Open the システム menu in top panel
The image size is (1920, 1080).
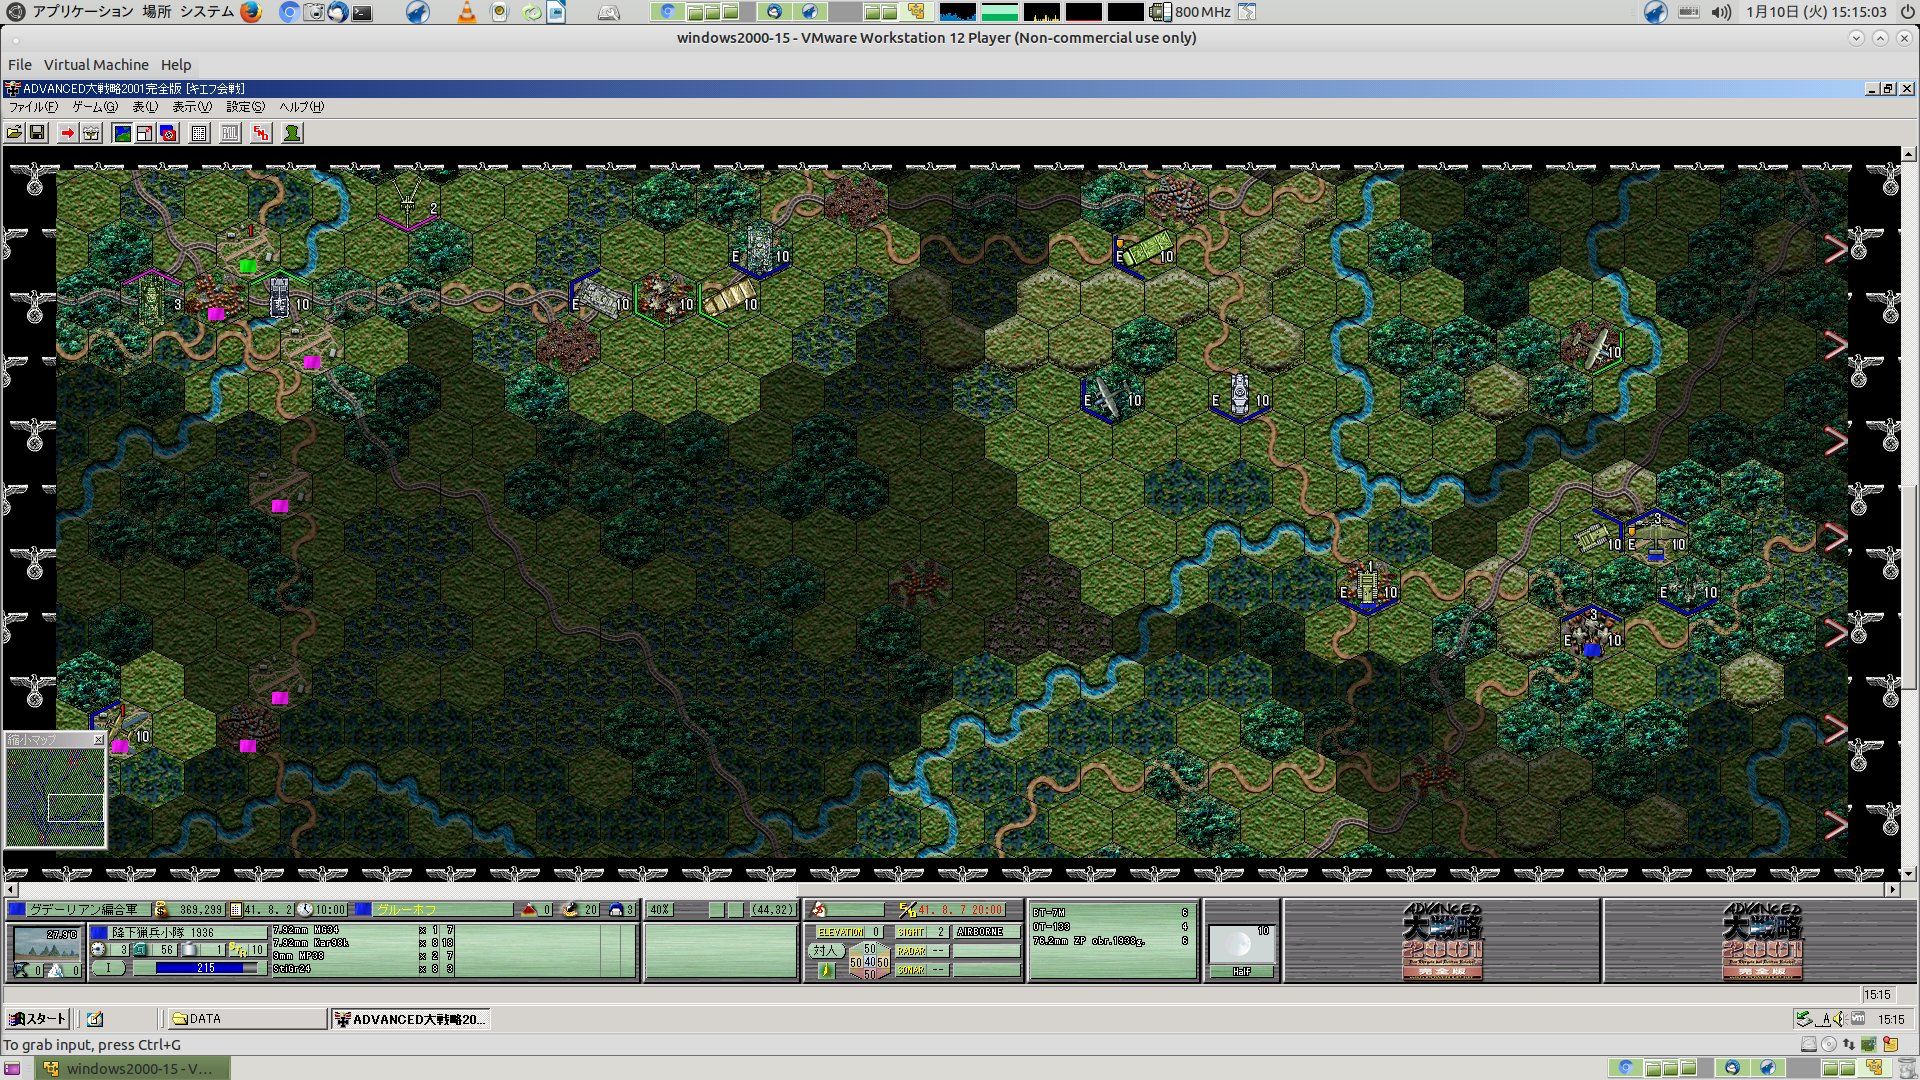click(207, 12)
